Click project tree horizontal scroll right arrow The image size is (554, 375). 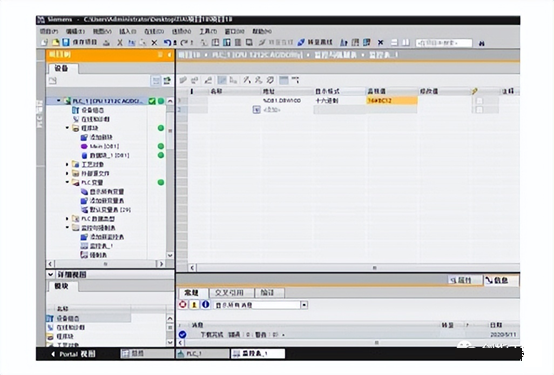(x=161, y=264)
